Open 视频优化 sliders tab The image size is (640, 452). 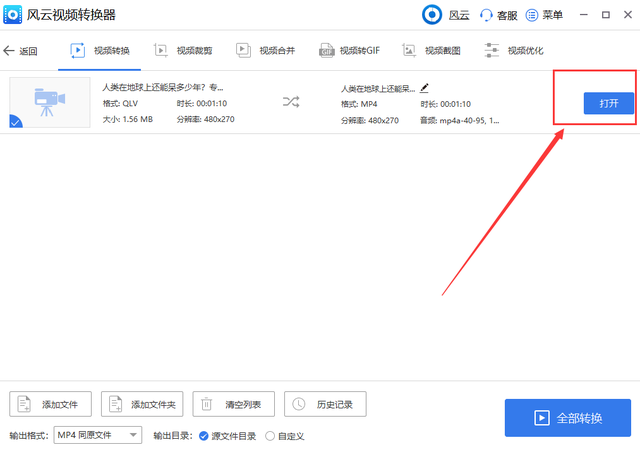tap(513, 51)
